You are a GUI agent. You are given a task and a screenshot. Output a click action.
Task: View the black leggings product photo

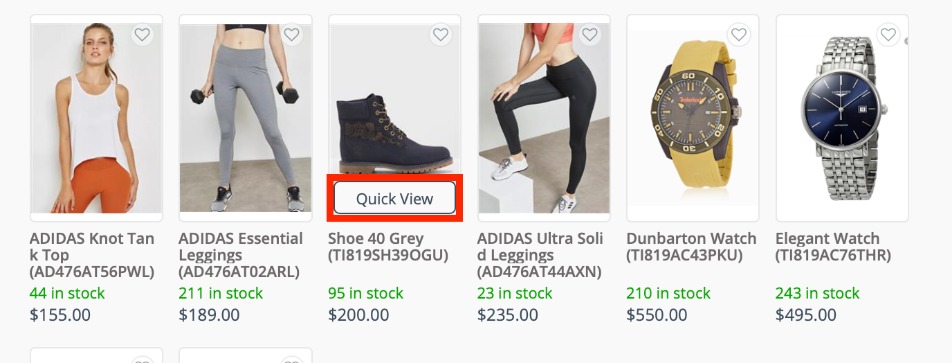[x=544, y=118]
